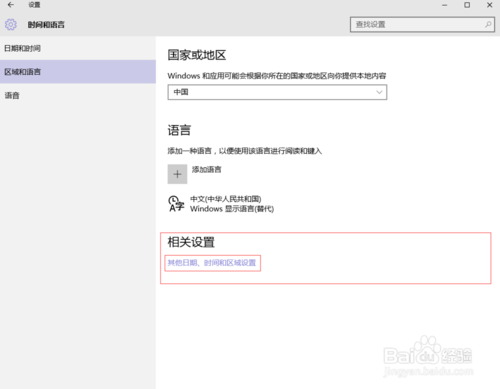500x389 pixels.
Task: Open 其他日期、时间和区域设置 link
Action: pyautogui.click(x=212, y=263)
